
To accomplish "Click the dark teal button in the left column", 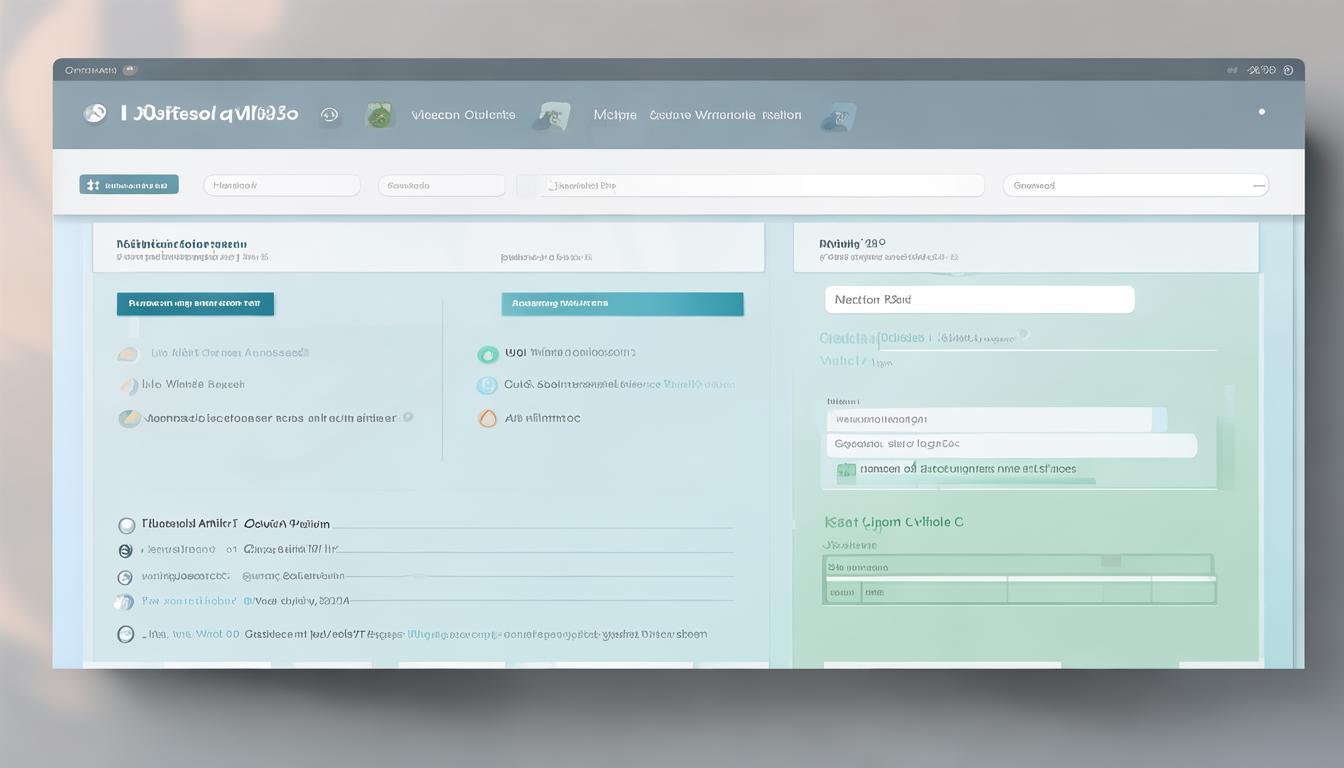I will [x=195, y=304].
